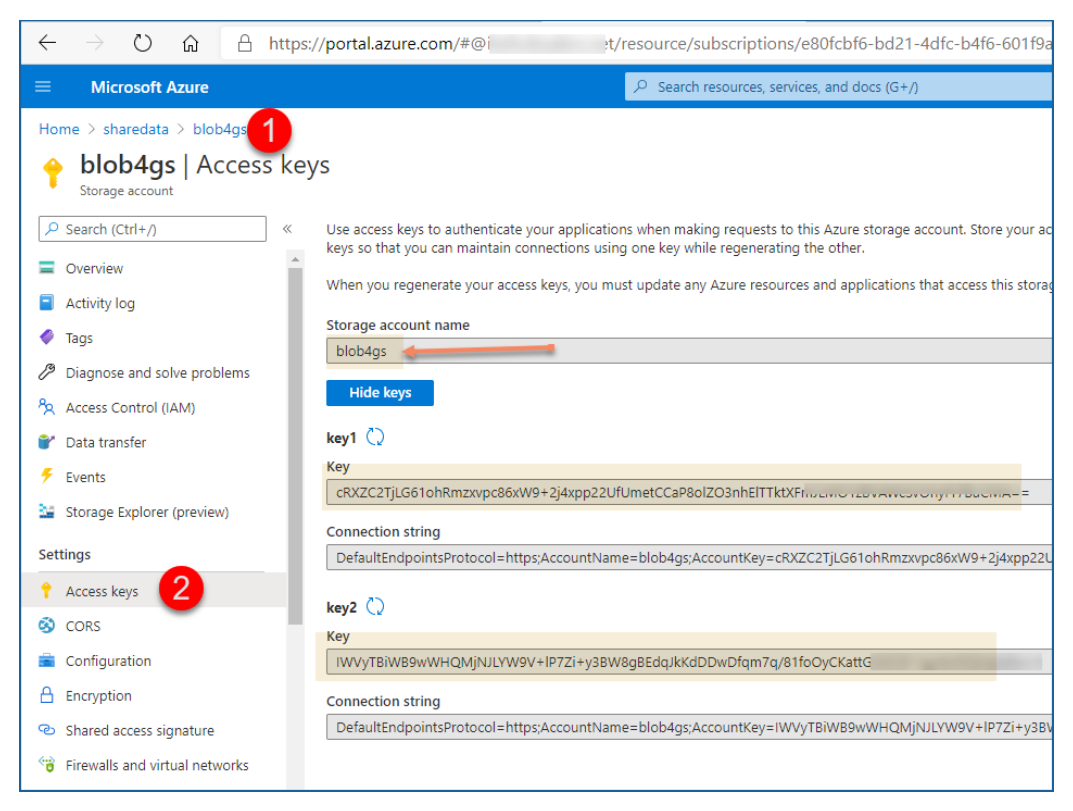
Task: Click the Storage account name field
Action: click(689, 350)
